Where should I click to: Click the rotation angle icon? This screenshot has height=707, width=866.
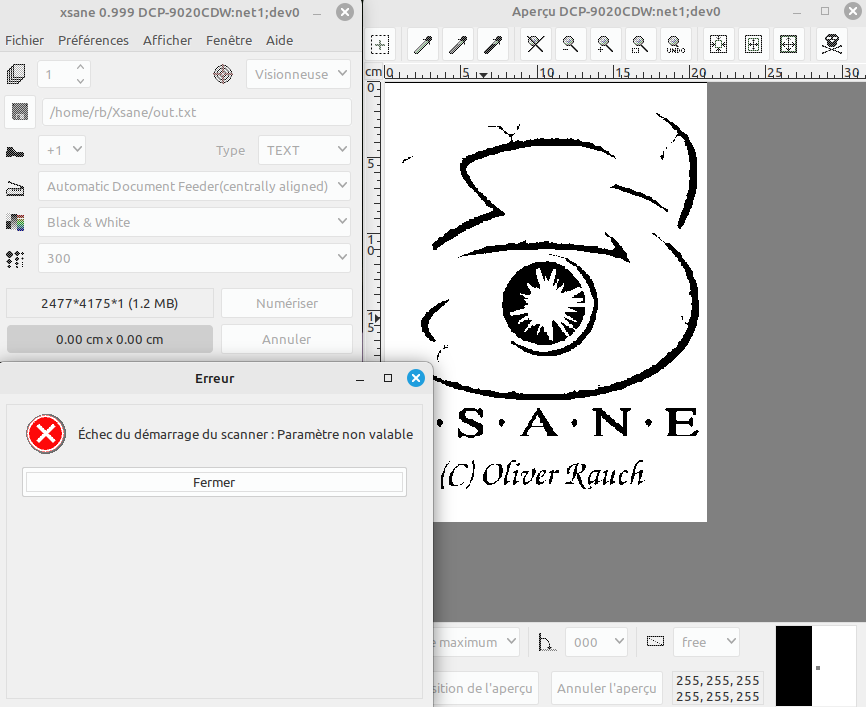547,642
